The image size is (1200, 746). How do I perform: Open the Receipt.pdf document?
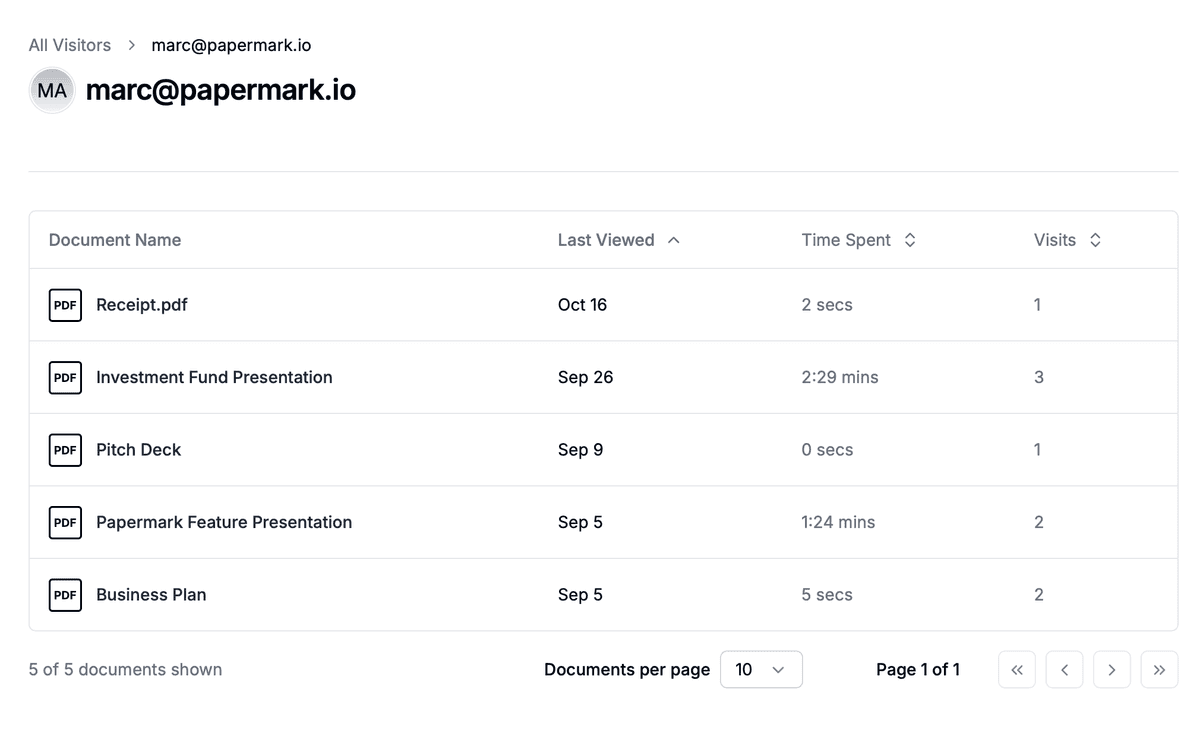click(x=141, y=305)
